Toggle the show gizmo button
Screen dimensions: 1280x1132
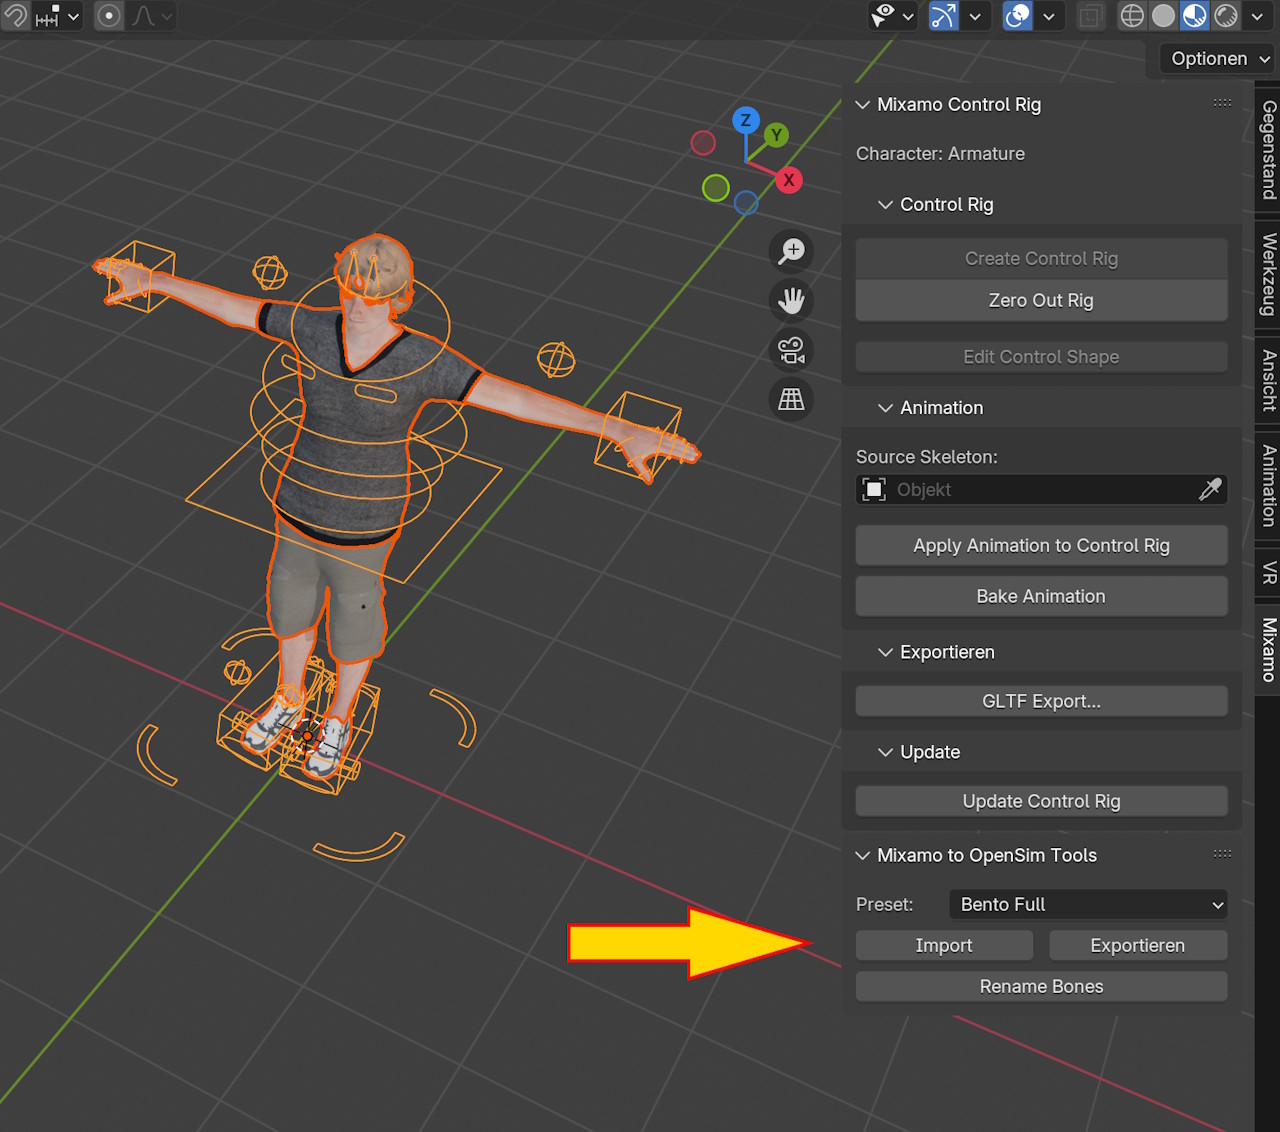[943, 16]
